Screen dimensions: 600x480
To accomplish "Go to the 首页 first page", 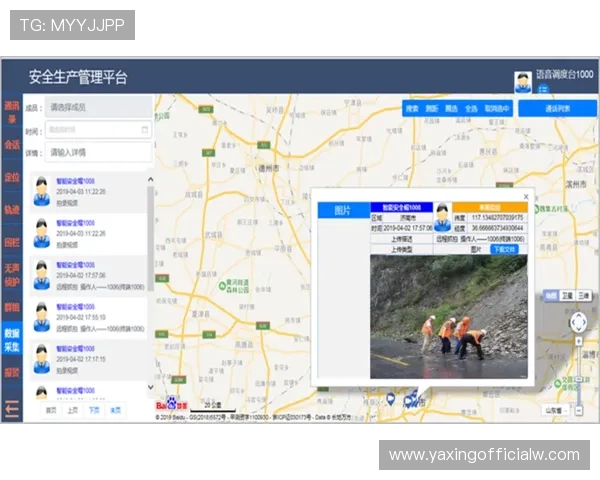I will click(x=51, y=410).
